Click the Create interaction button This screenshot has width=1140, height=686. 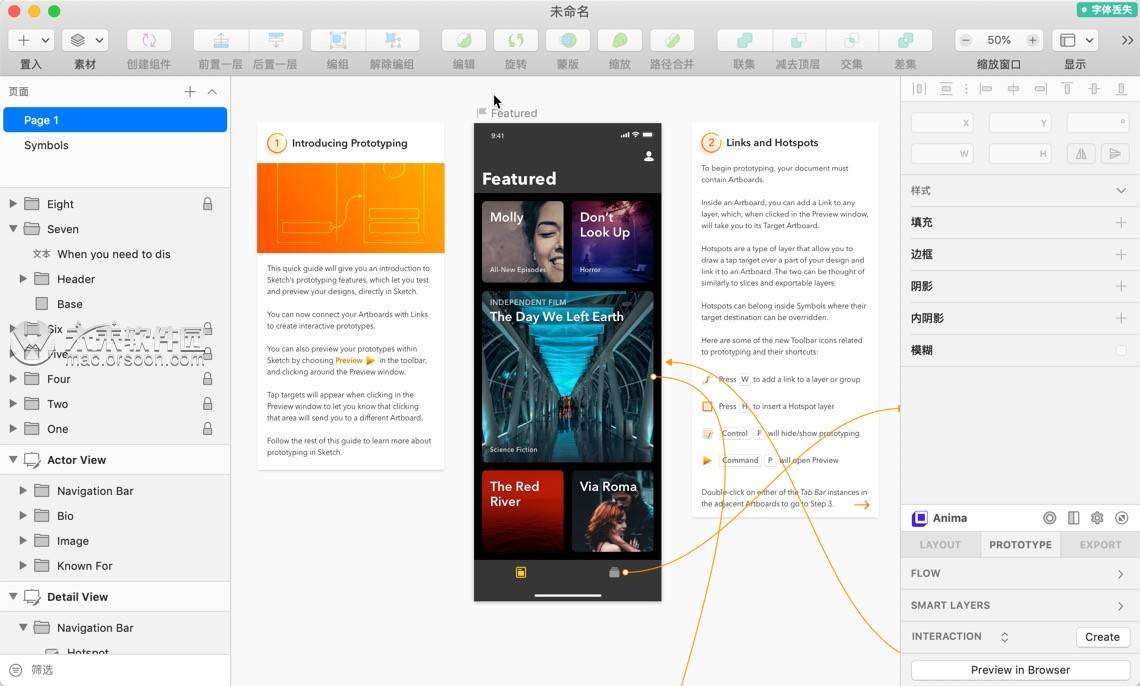tap(1102, 637)
